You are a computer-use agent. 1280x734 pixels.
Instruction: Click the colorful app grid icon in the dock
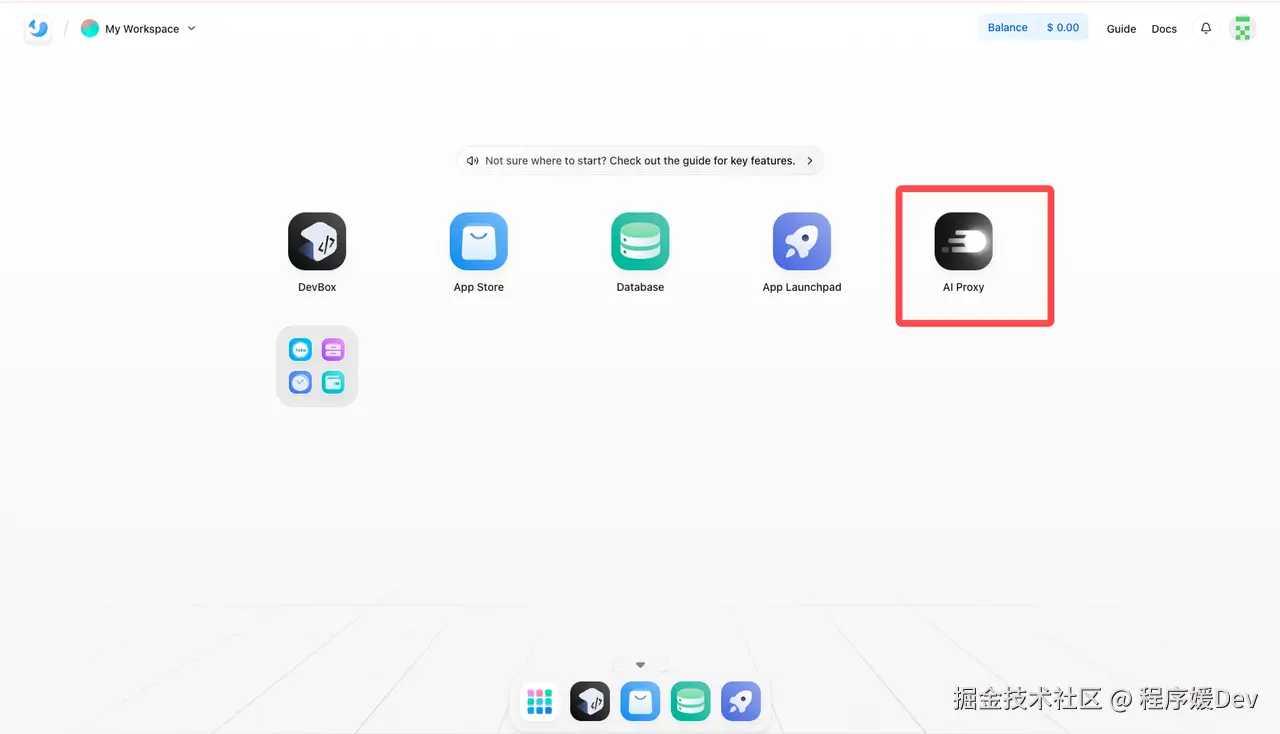pyautogui.click(x=540, y=702)
